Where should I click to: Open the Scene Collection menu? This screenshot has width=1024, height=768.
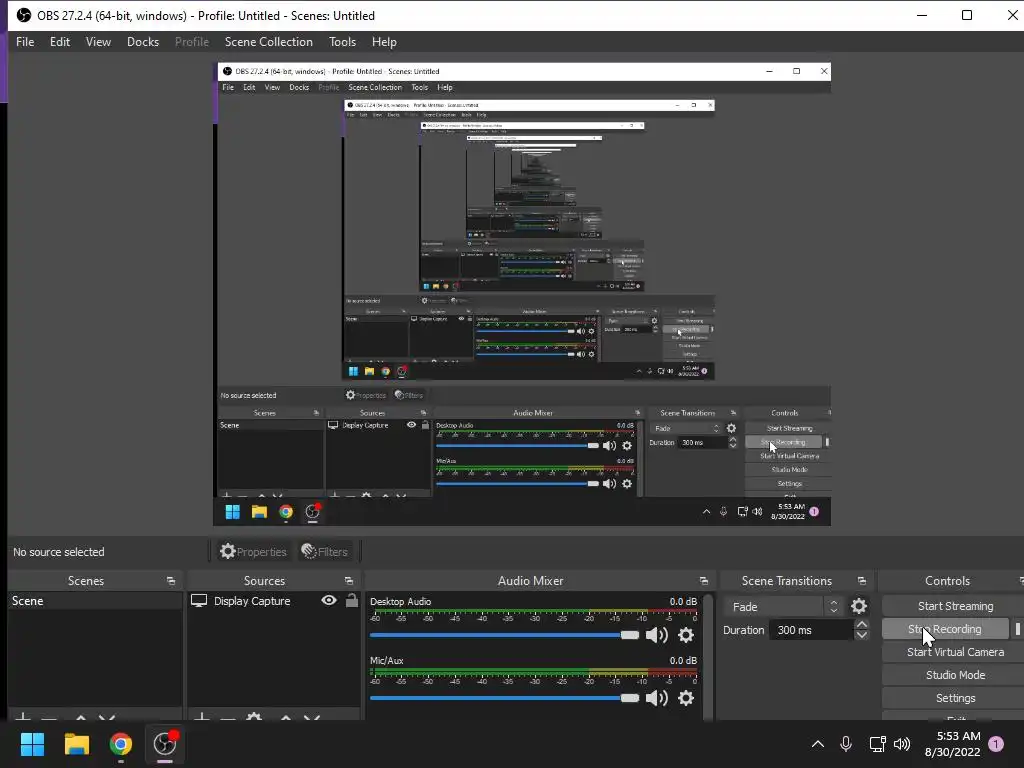[x=268, y=42]
